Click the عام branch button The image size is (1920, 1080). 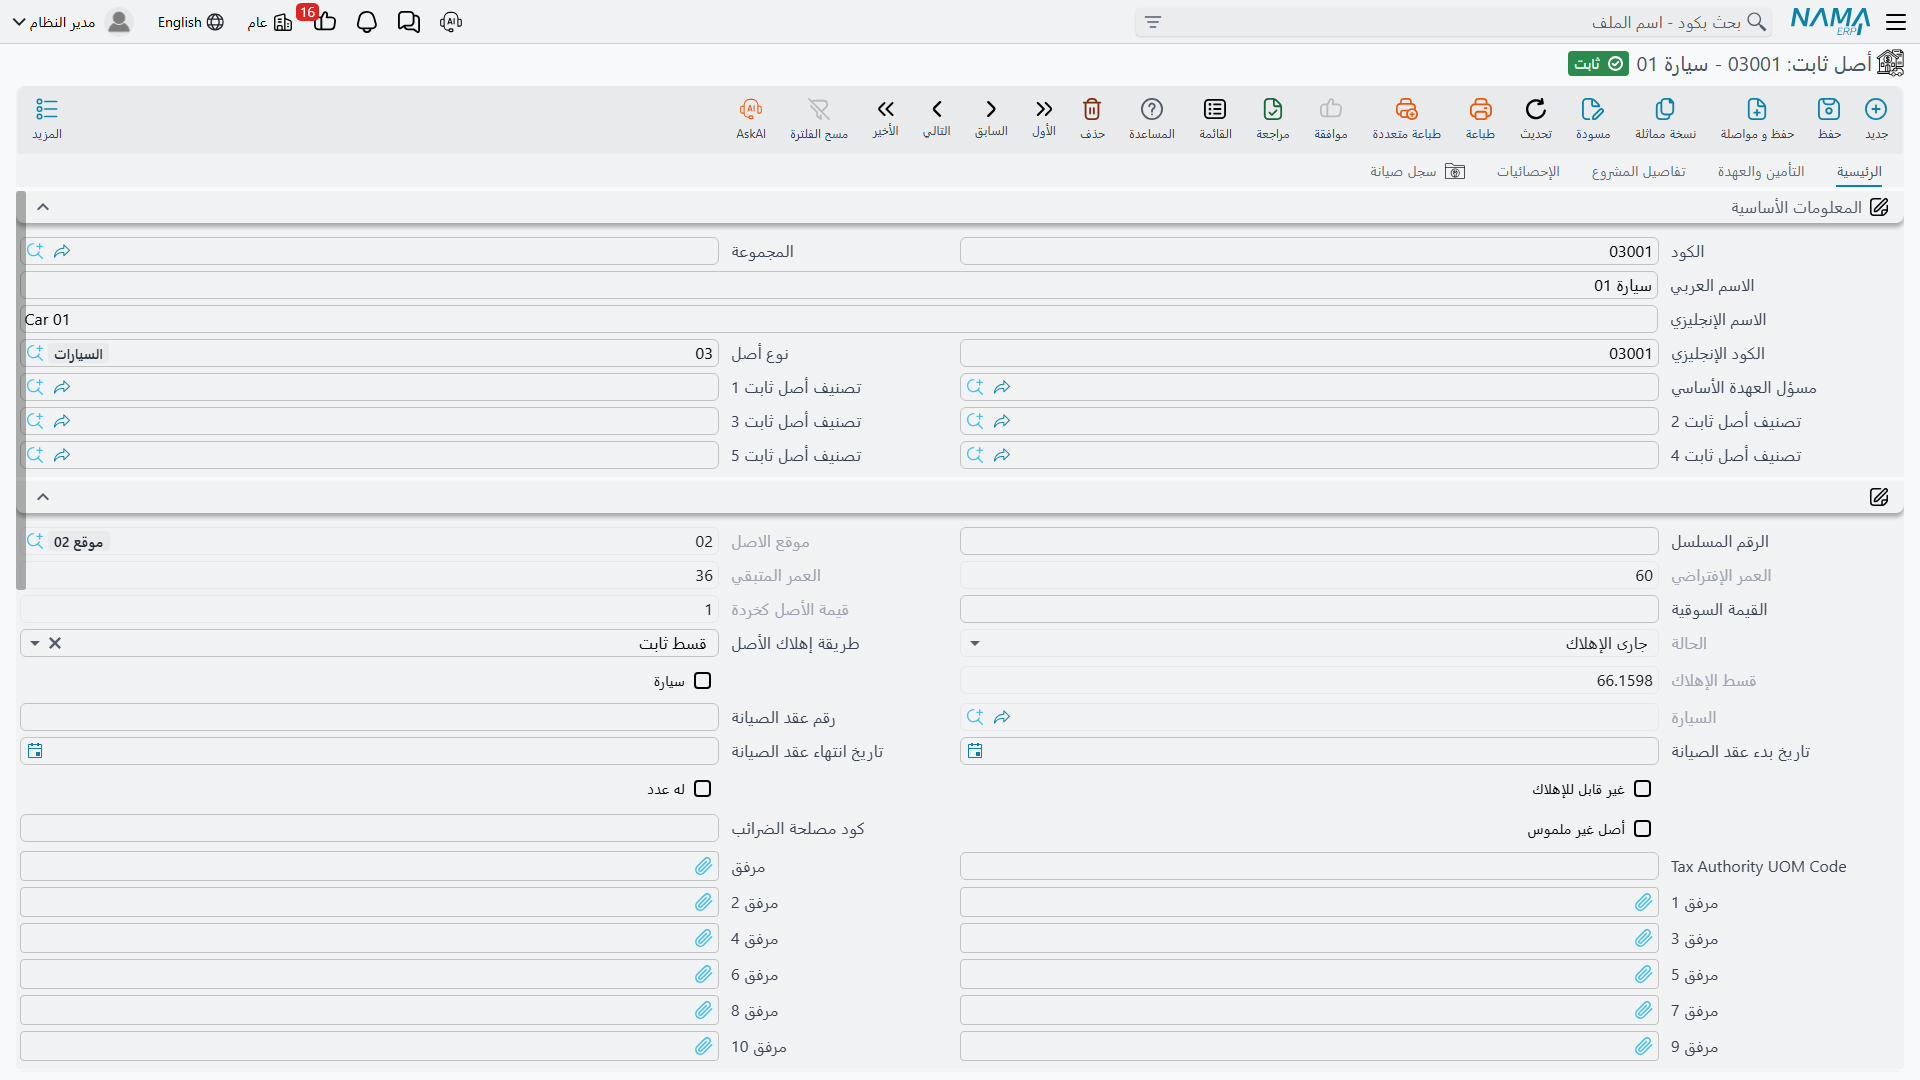point(269,22)
